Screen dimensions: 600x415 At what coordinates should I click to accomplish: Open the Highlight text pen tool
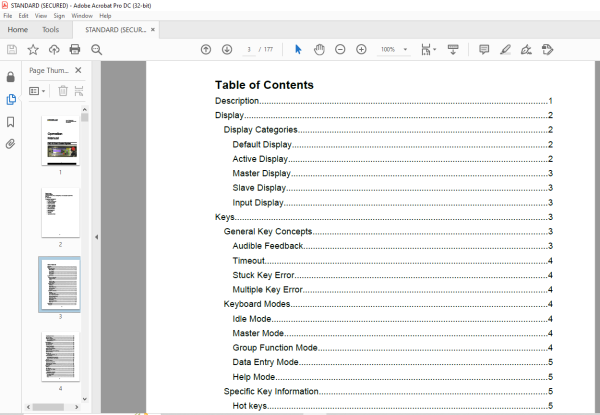(505, 49)
